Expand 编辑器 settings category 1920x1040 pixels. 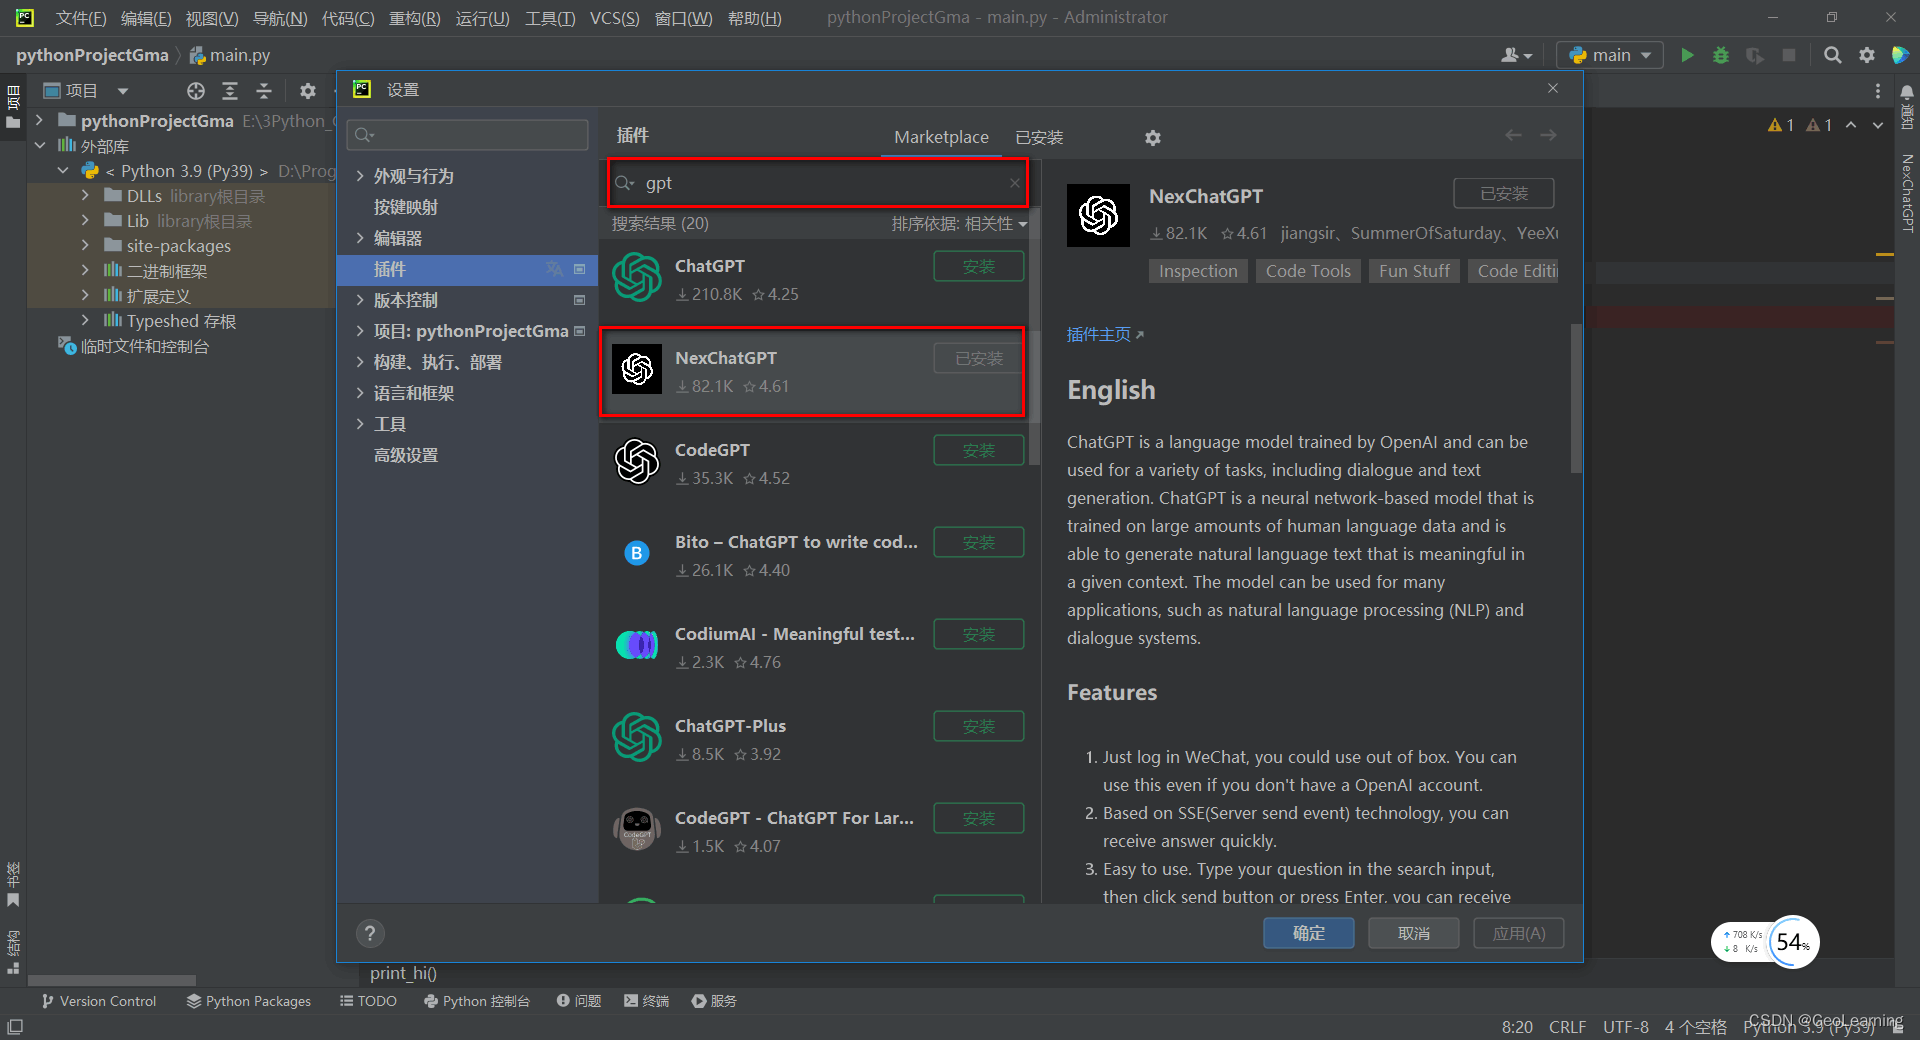[x=360, y=238]
